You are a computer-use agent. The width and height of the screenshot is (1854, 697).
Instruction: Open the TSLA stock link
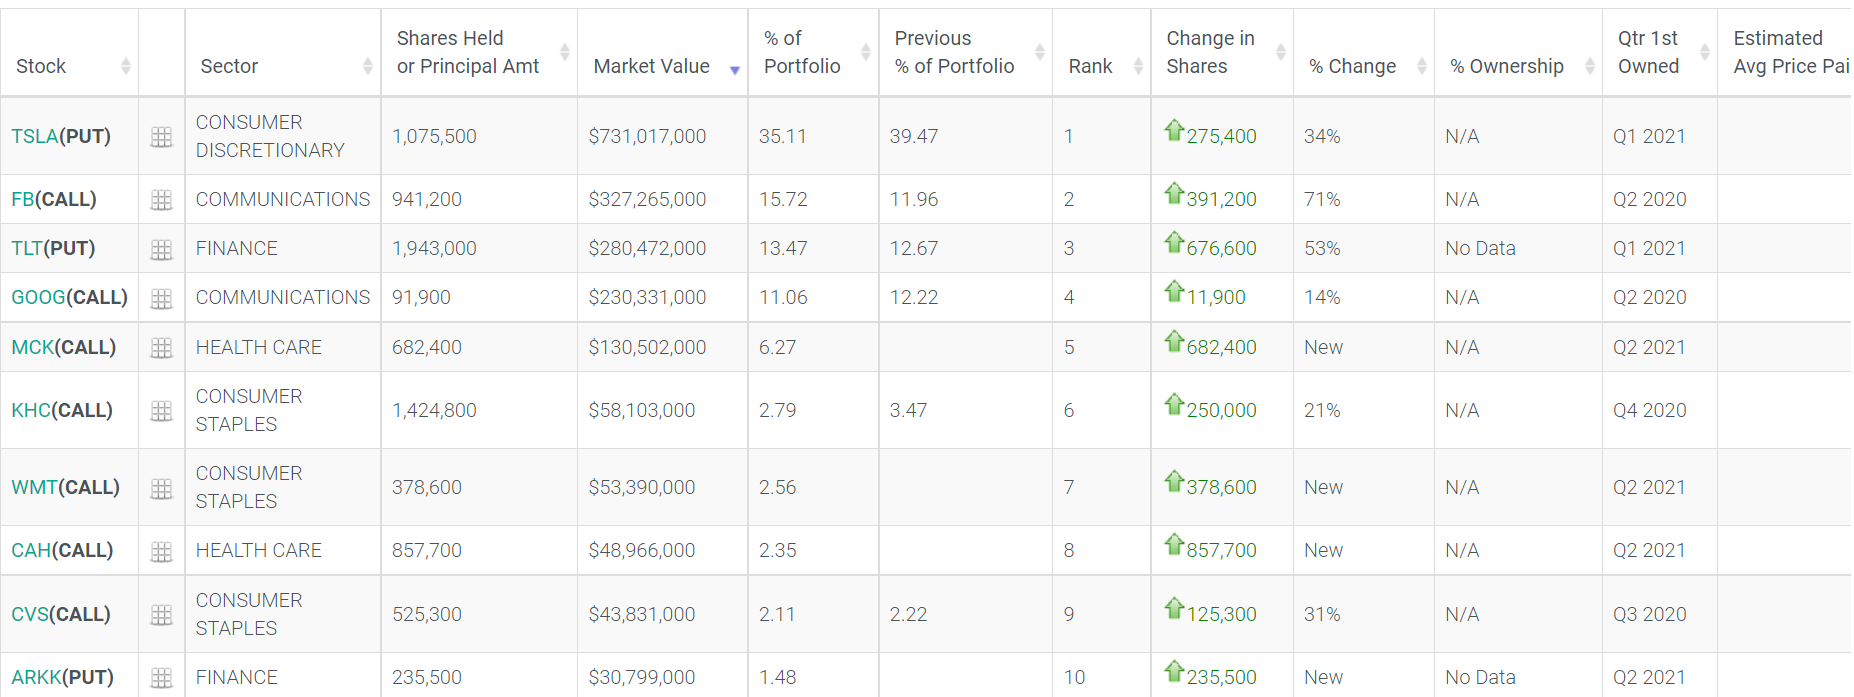point(35,136)
